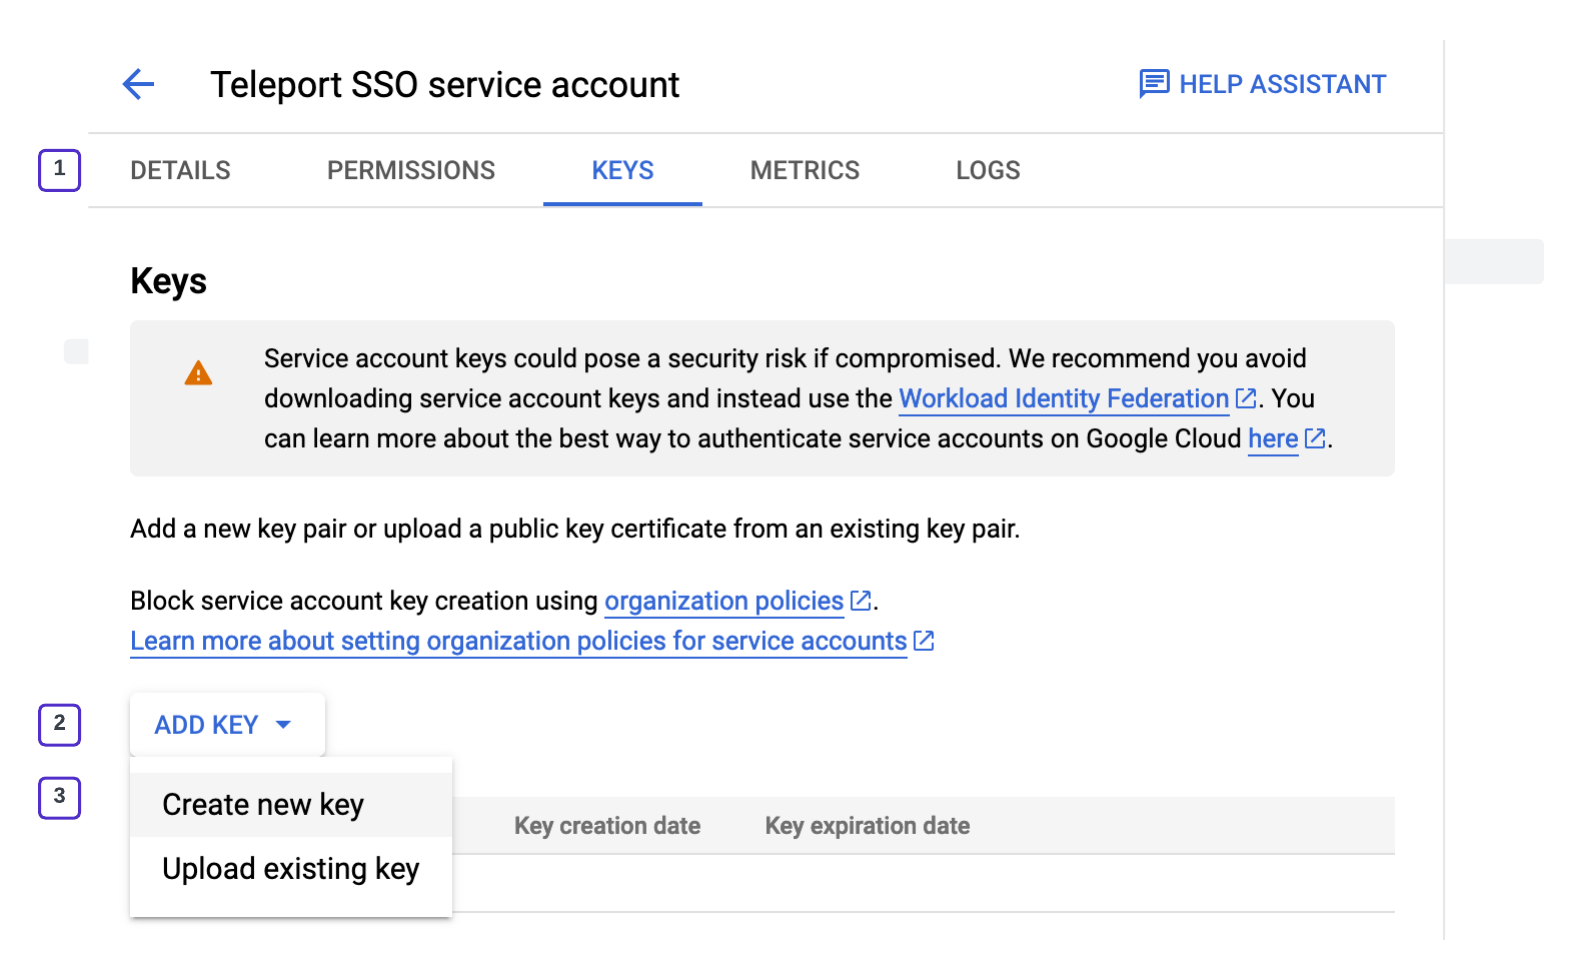Screen dimensions: 1584x979
Task: Click the ADD KEY dropdown arrow
Action: pos(284,725)
